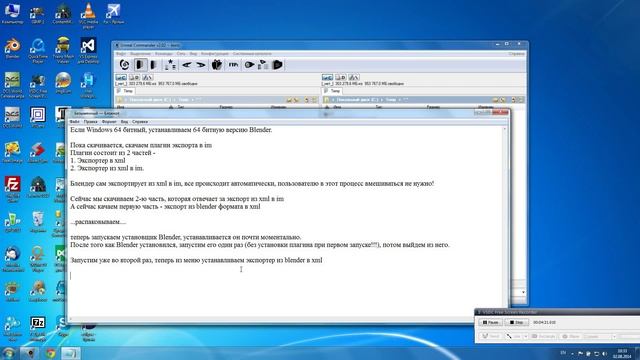Click the clock in system tray
Screen dimensions: 640x360
pos(623,353)
